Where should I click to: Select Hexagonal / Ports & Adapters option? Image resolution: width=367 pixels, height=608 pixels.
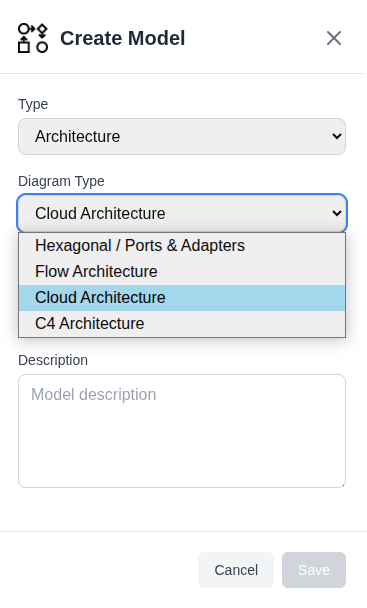182,246
